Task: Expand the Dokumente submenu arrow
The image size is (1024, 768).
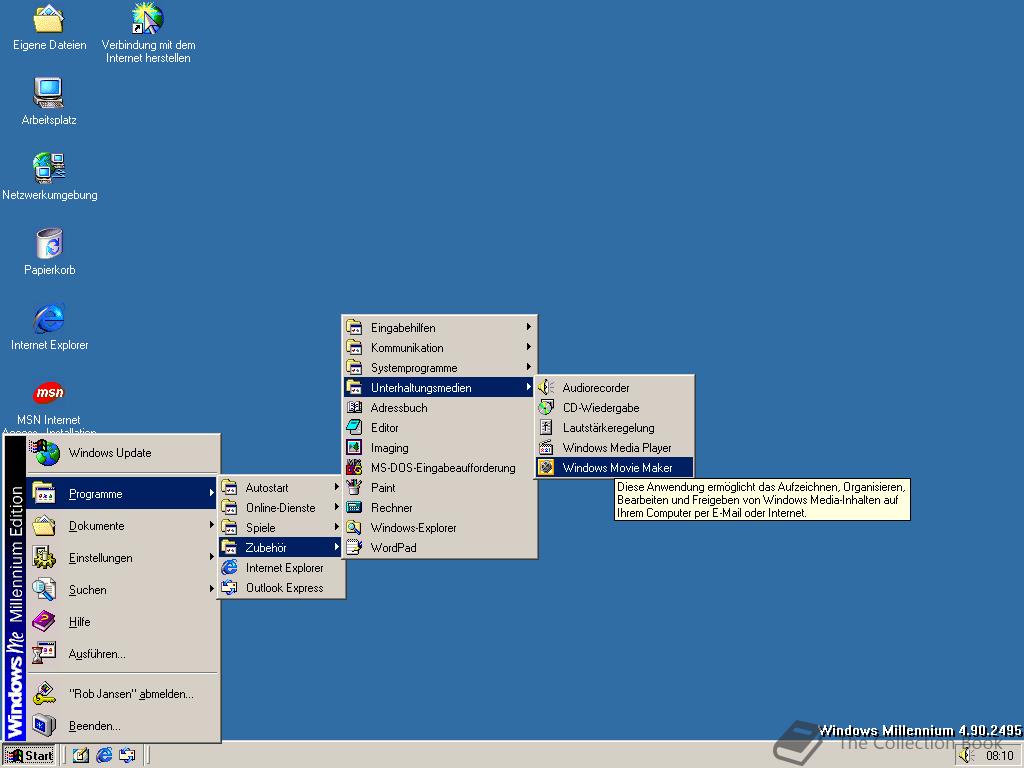Action: 212,525
